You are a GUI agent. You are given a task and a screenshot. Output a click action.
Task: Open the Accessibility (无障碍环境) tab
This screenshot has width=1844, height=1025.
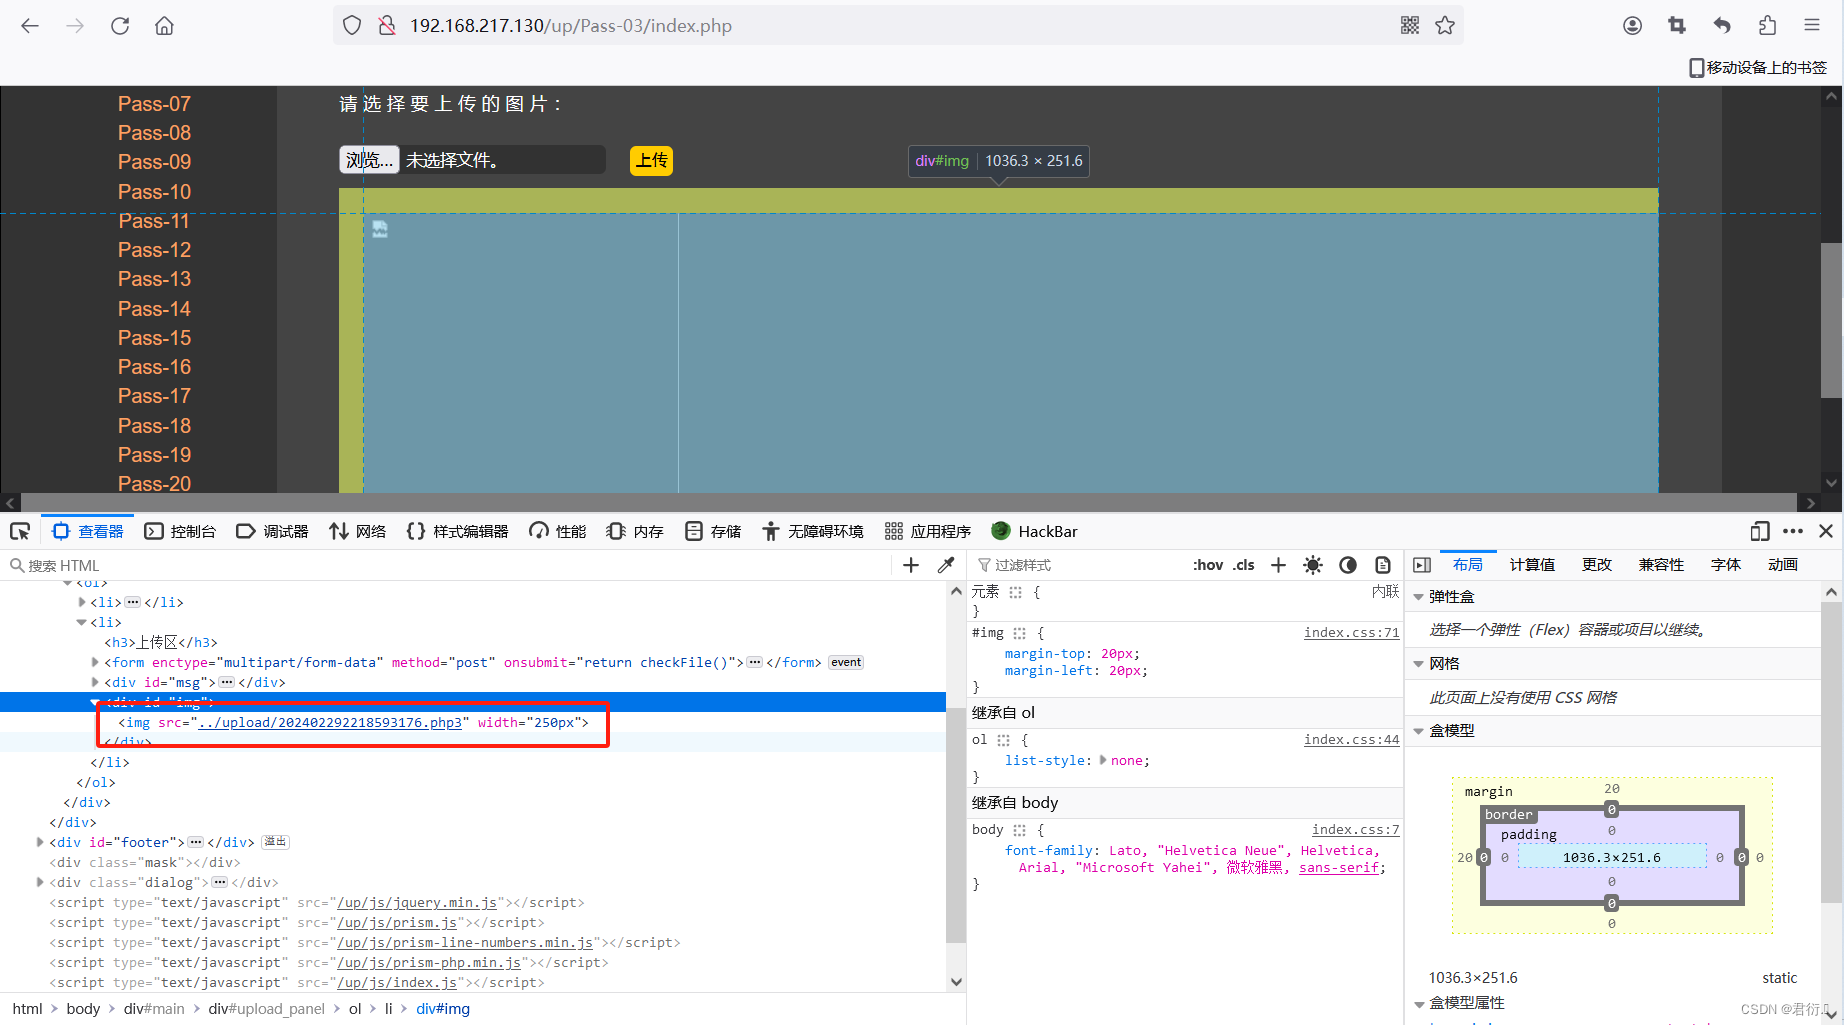[x=813, y=531]
